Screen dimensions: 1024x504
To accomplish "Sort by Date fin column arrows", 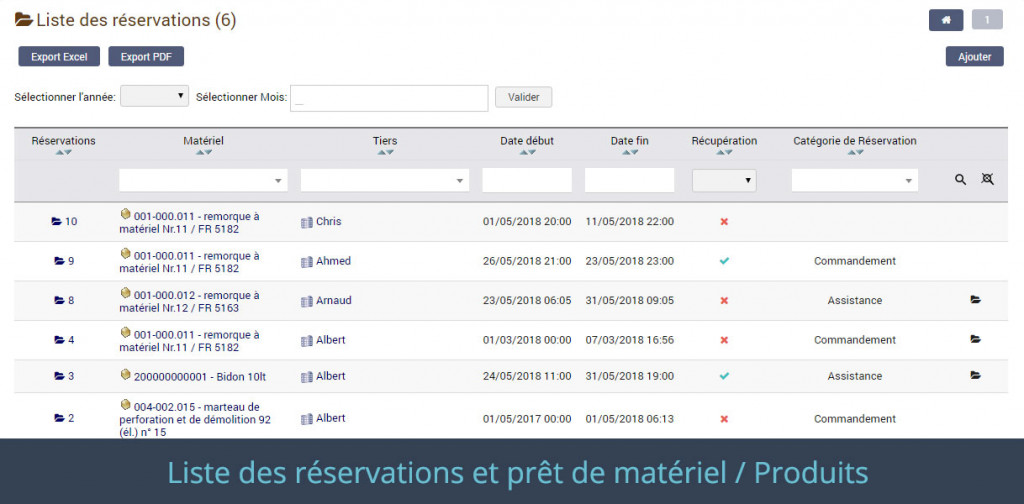I will (630, 152).
